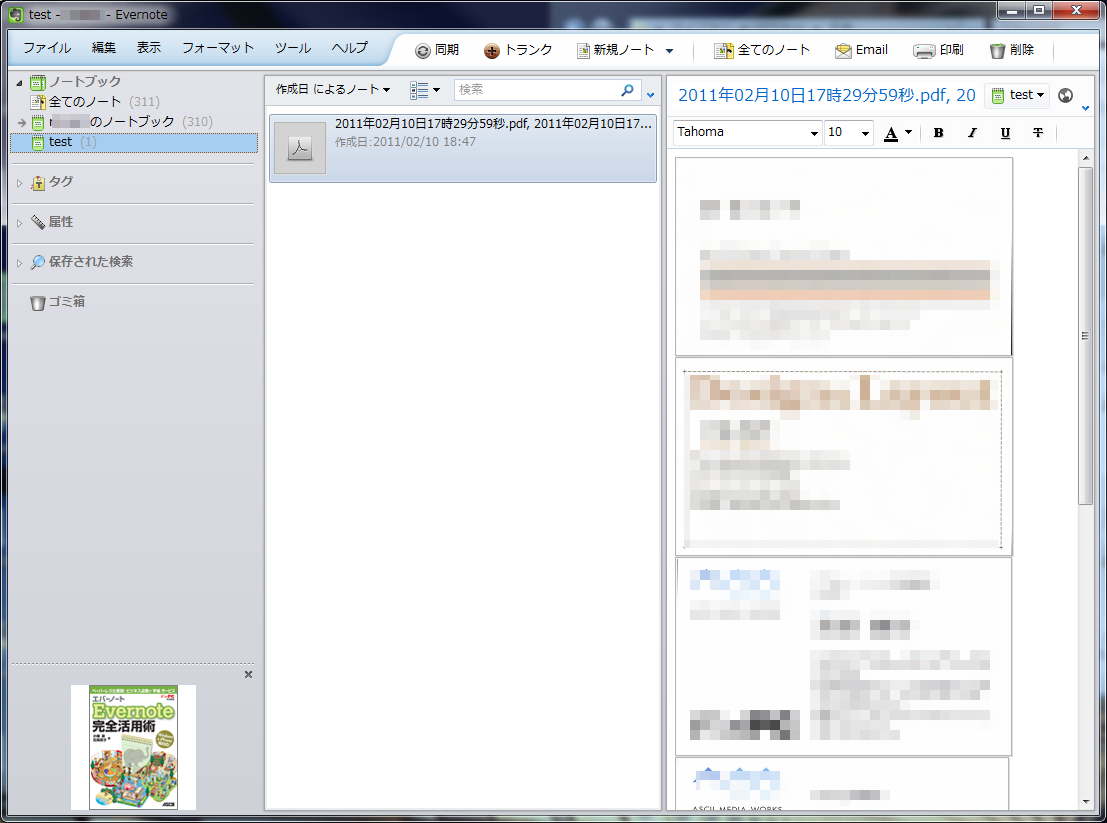Open the ツール menu

292,47
